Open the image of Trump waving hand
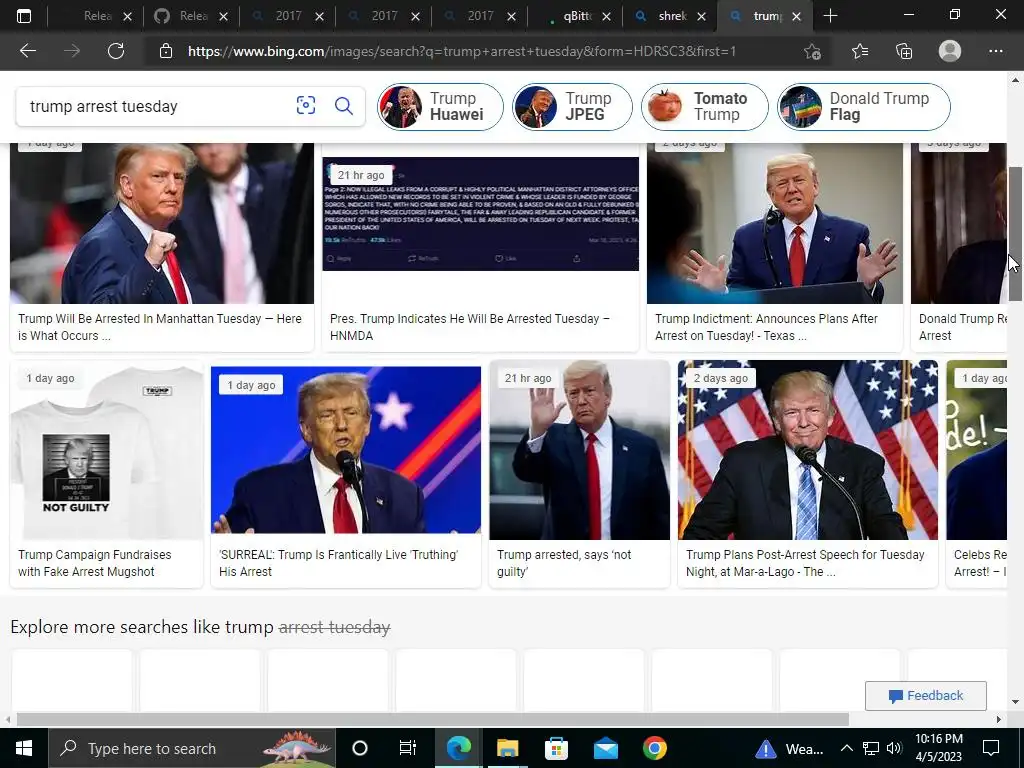This screenshot has height=768, width=1024. 579,451
